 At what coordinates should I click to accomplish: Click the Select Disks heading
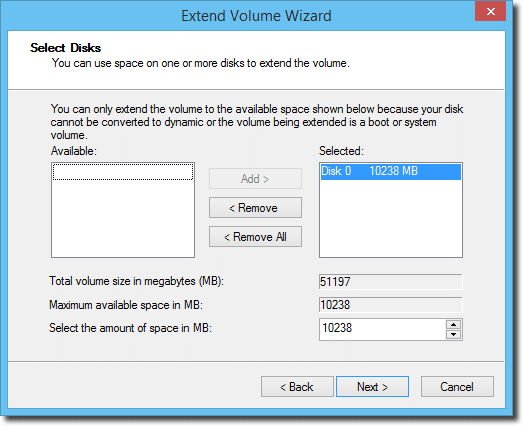[x=65, y=48]
